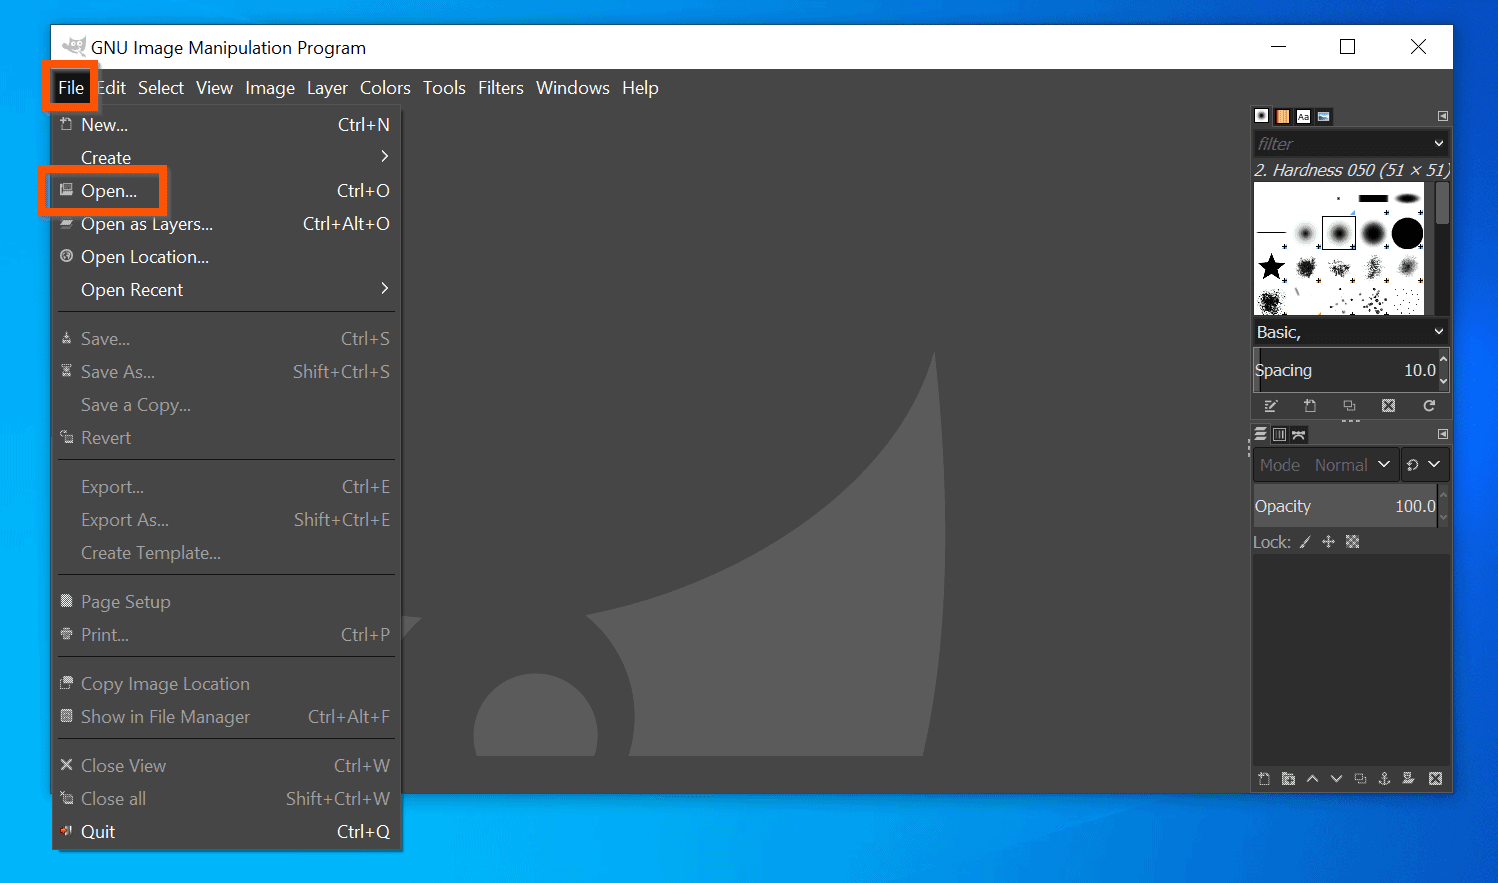
Task: Lock the layer's alpha channel
Action: 1352,541
